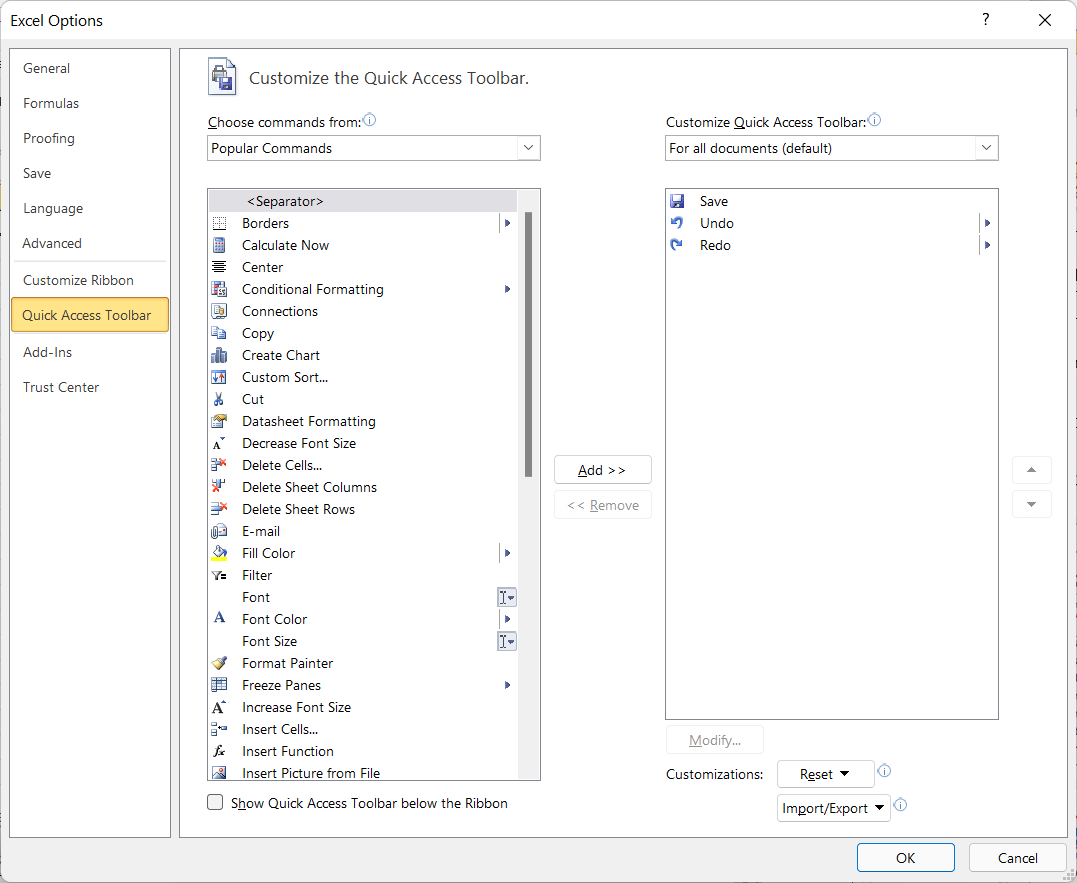Select the Cut scissors icon
The height and width of the screenshot is (883, 1077).
point(219,399)
